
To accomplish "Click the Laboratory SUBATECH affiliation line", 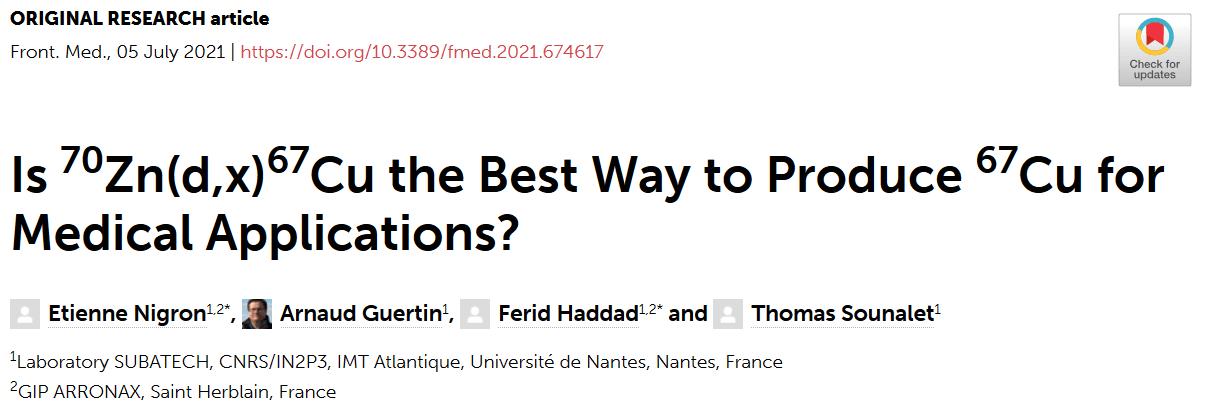I will [x=396, y=361].
